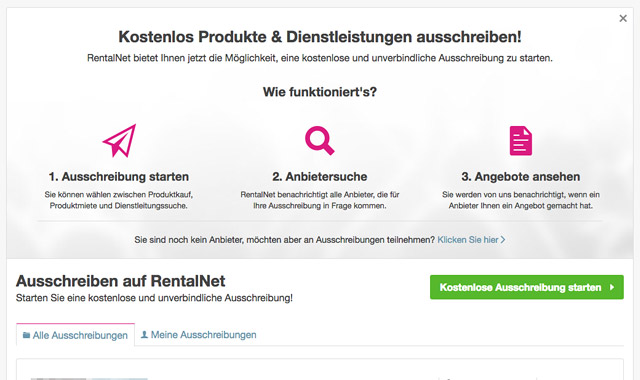Image resolution: width=640 pixels, height=380 pixels.
Task: Click the Kostenlos Produkte & Dienstleistungen ausschreiben title
Action: (x=320, y=37)
